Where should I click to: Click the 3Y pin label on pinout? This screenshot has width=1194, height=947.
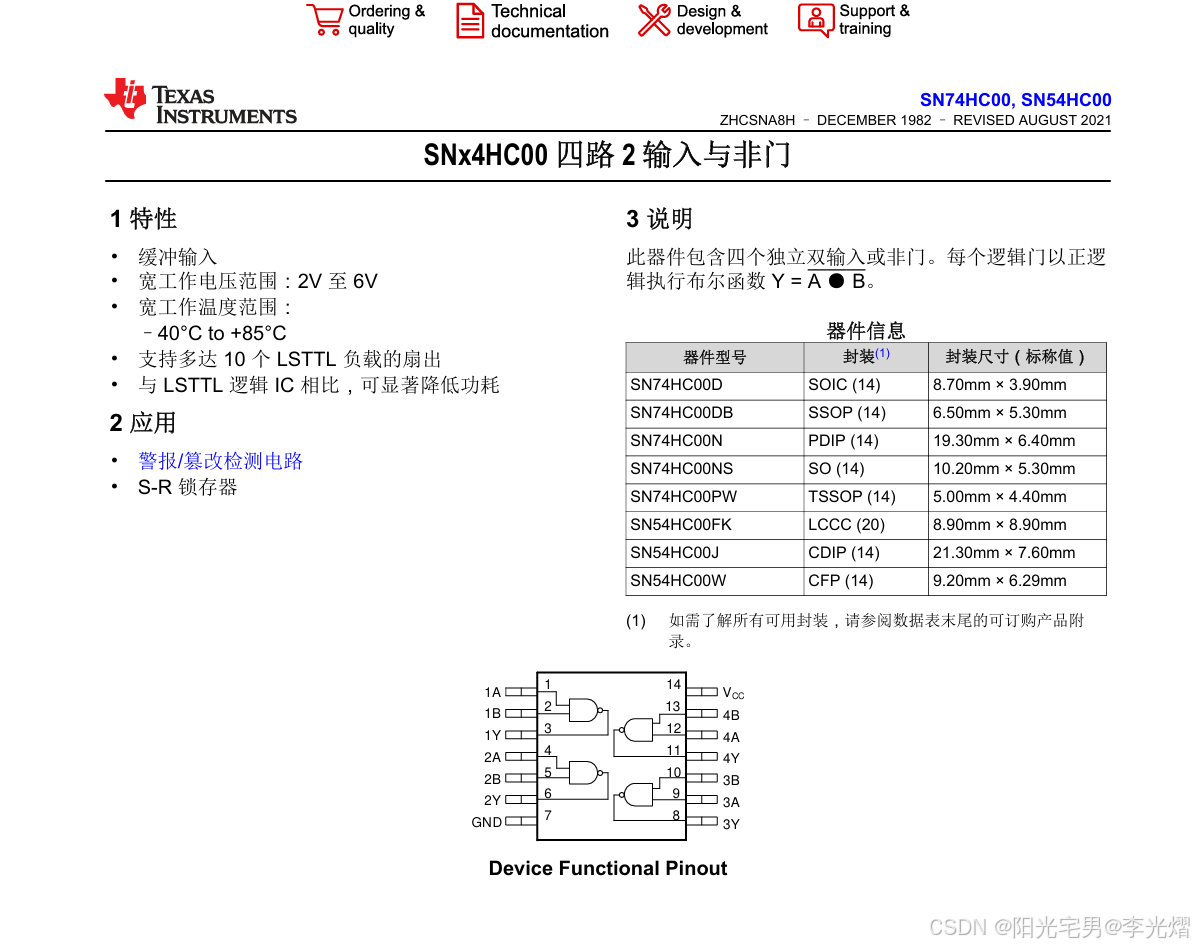(731, 824)
